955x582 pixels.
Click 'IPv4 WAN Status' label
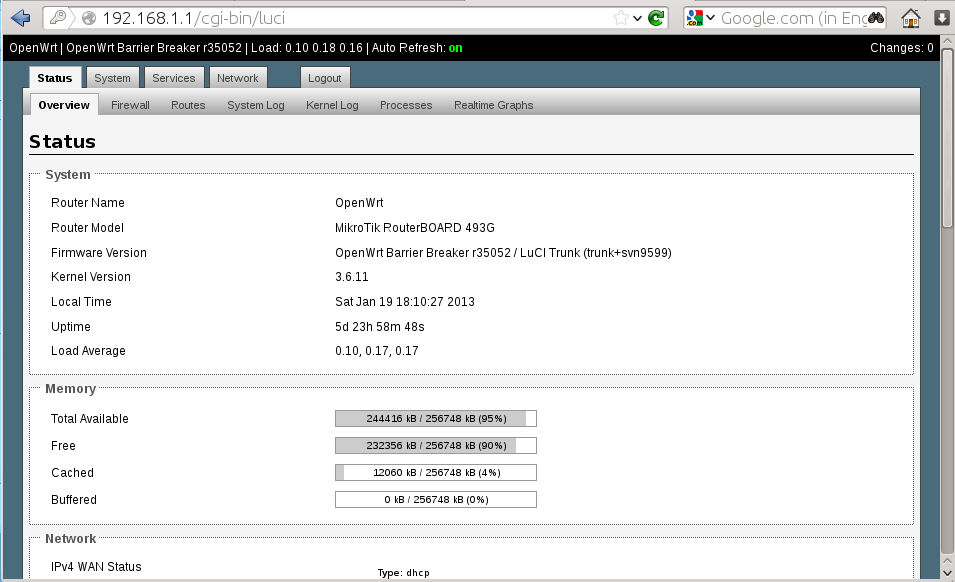click(96, 567)
